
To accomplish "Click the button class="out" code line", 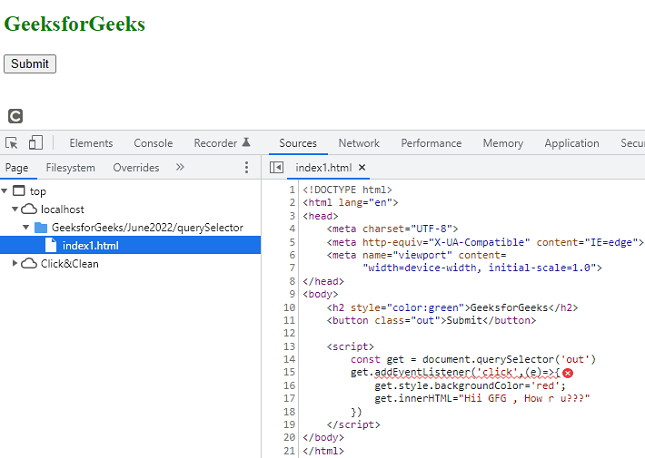I will coord(432,320).
